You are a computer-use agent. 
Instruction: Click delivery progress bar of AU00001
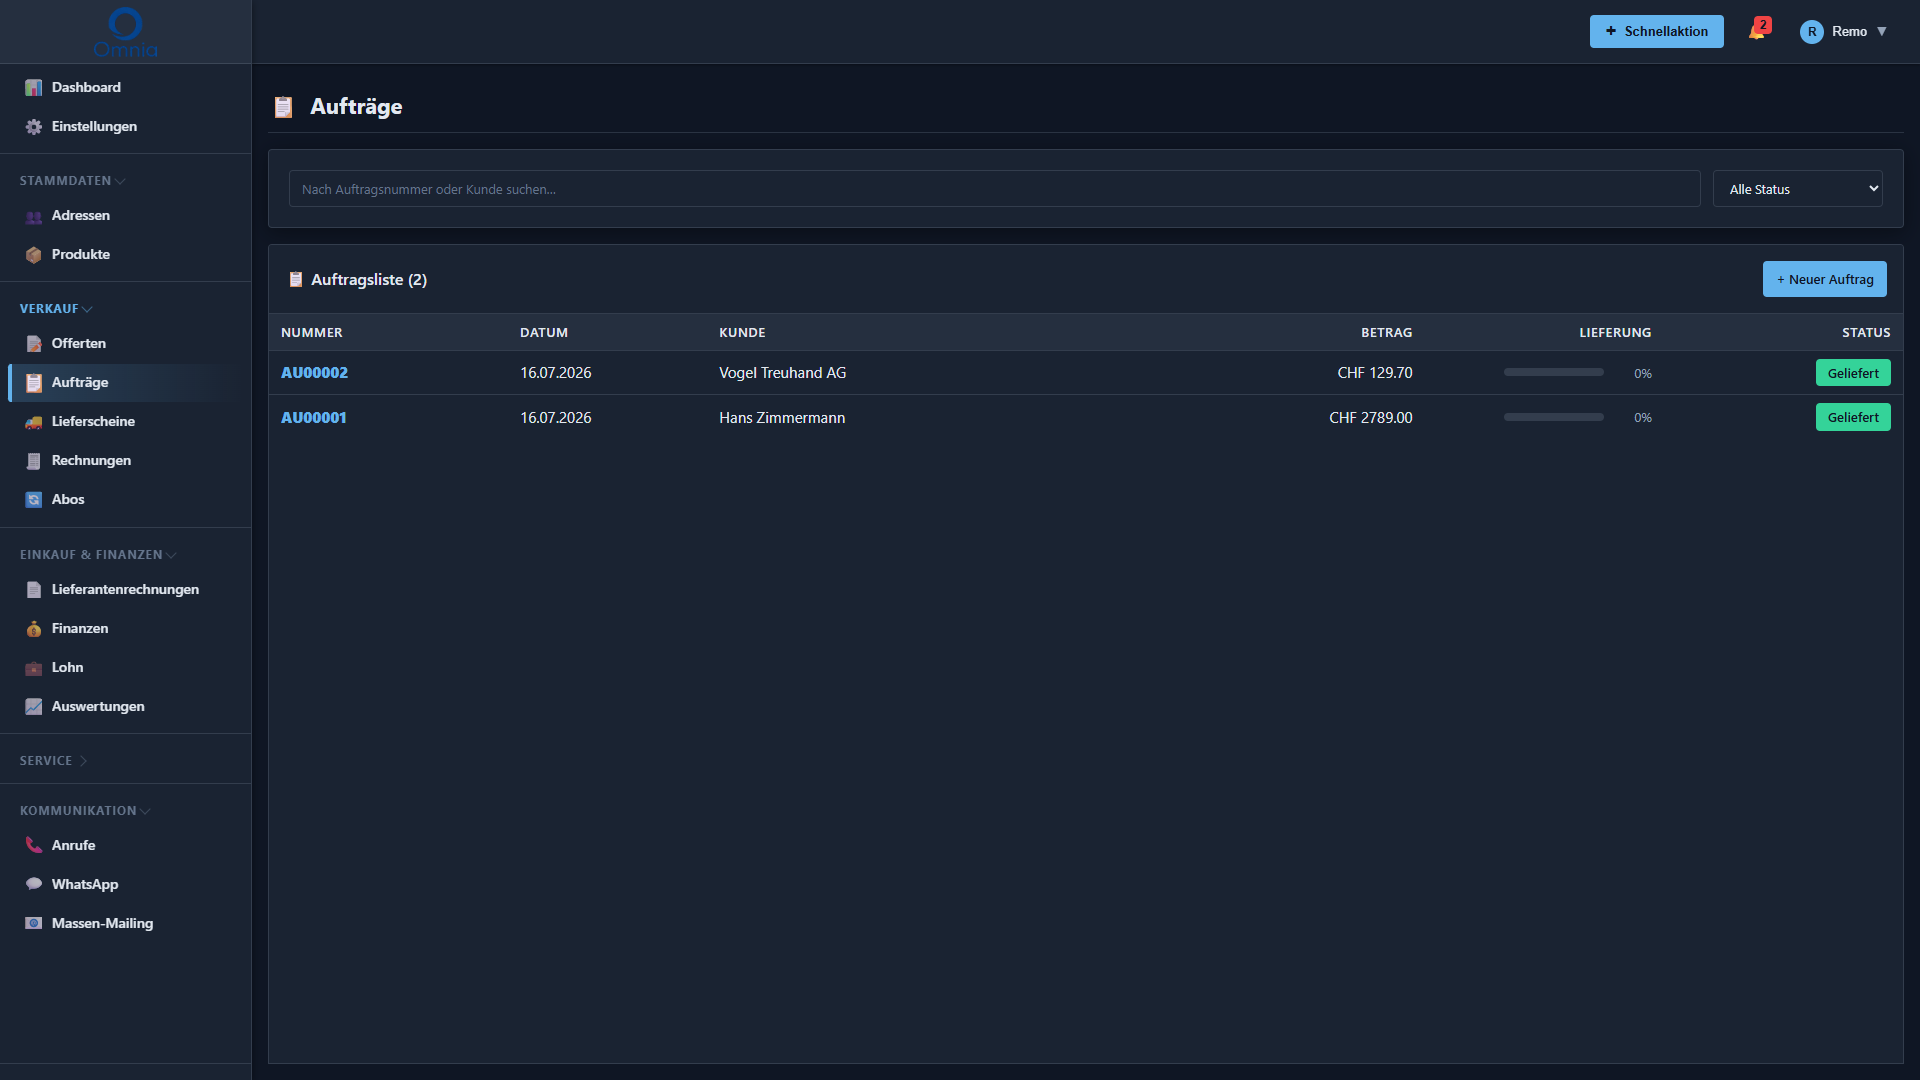coord(1553,418)
